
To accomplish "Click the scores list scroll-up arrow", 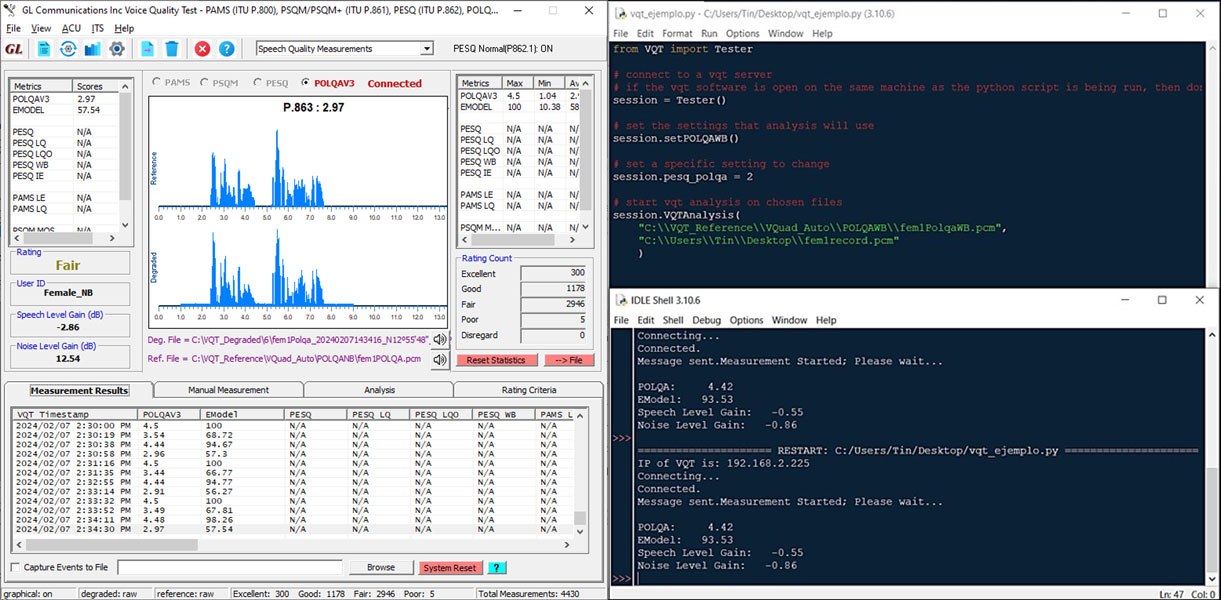I will click(126, 86).
